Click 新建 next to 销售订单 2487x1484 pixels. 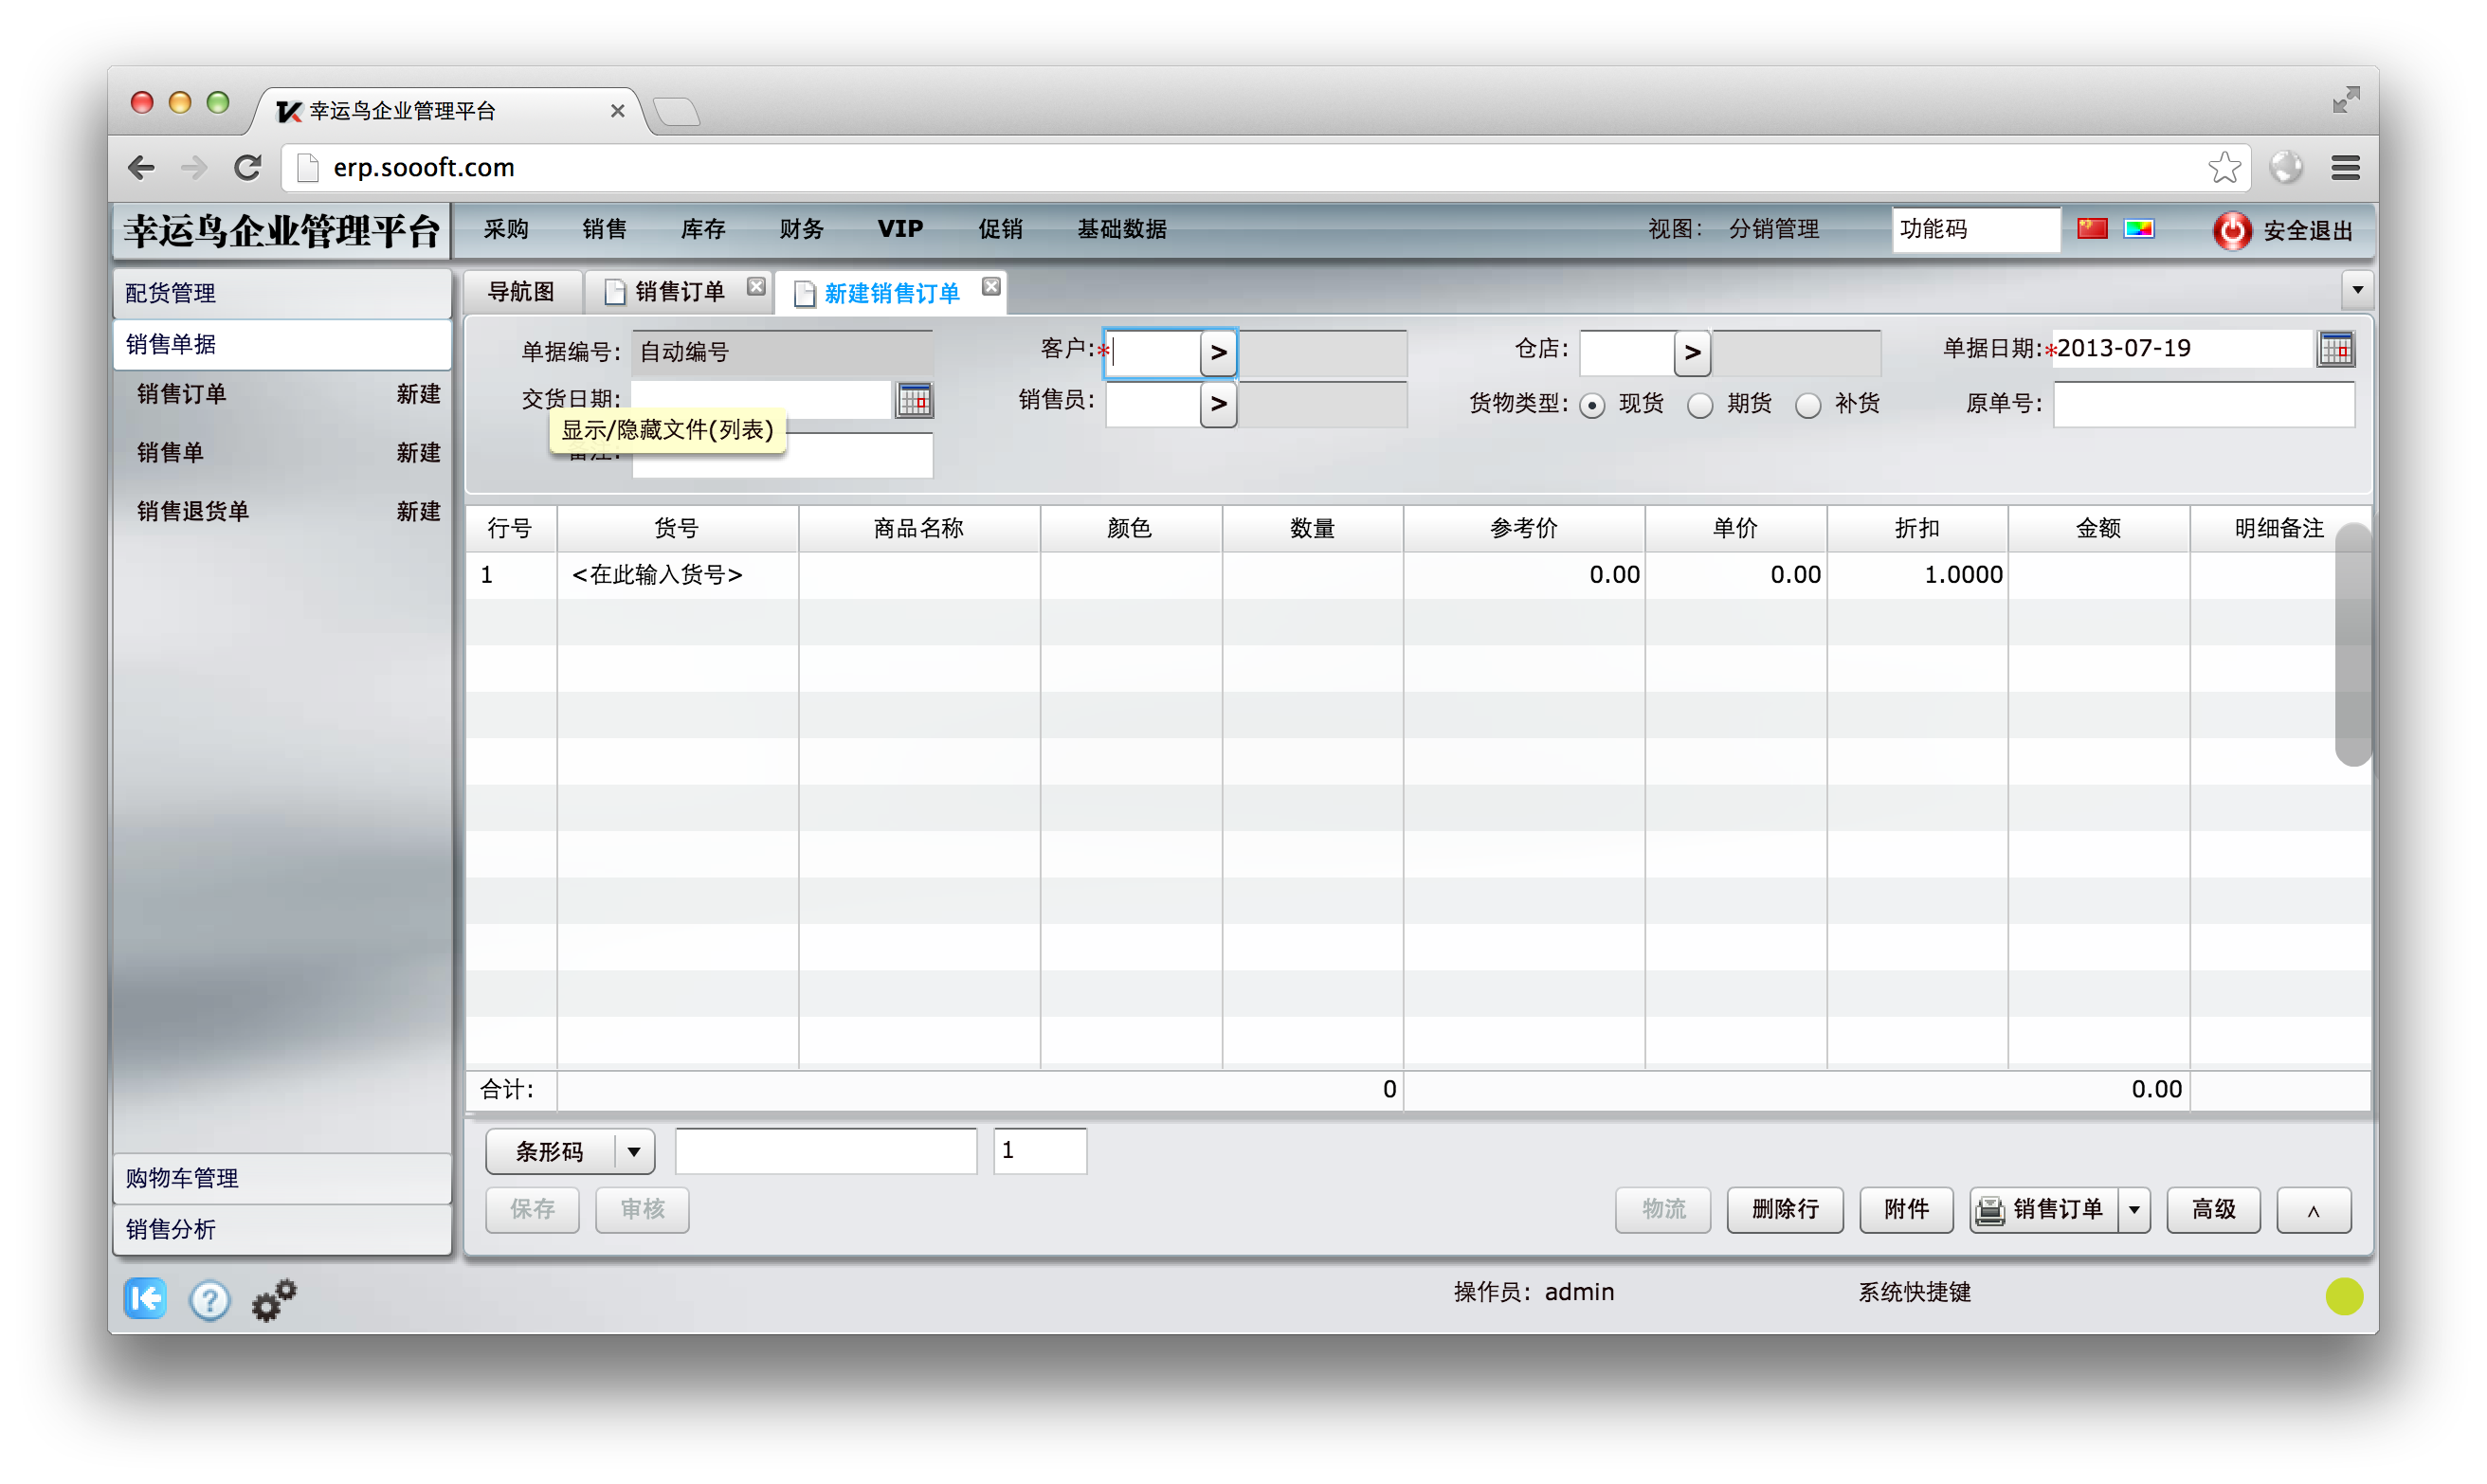(x=418, y=394)
